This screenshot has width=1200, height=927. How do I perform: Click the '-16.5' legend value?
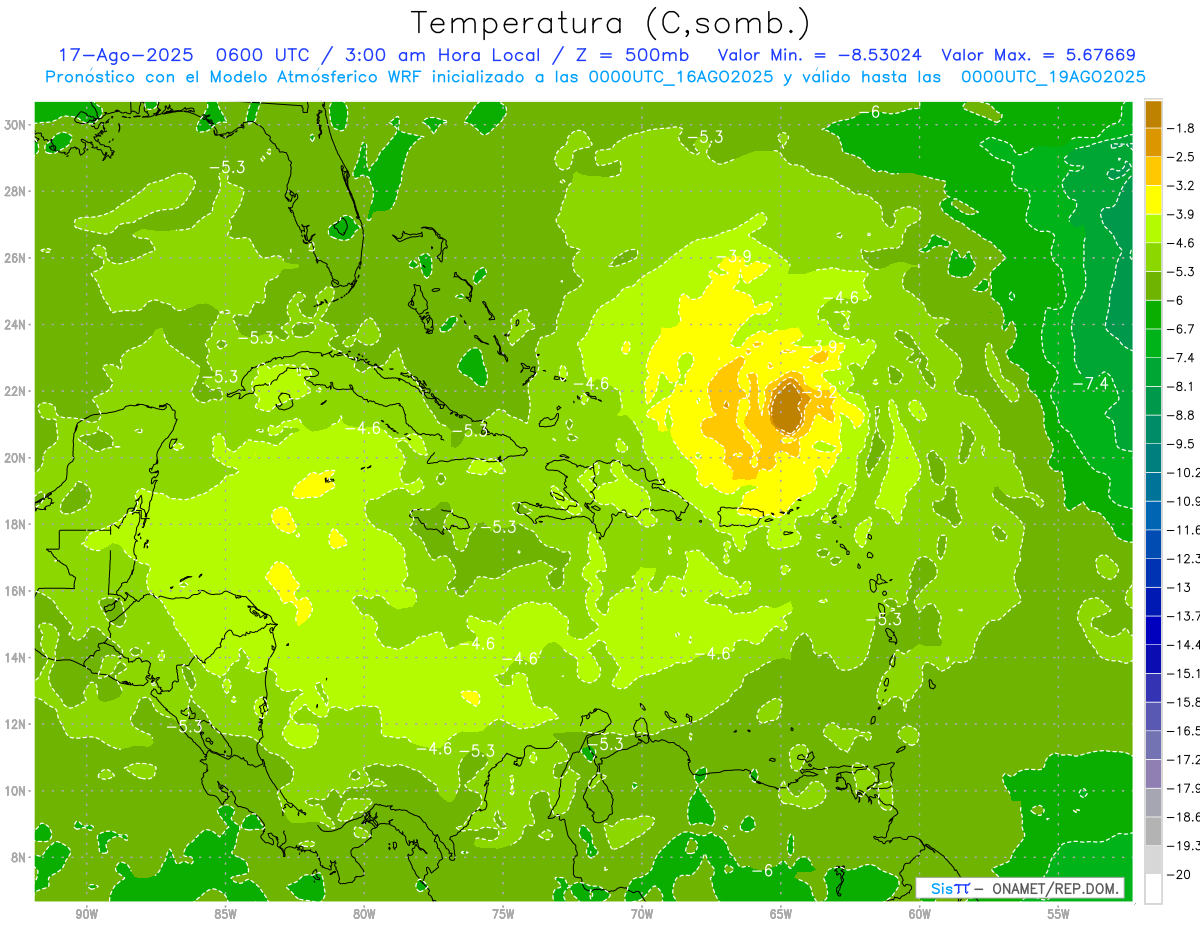(x=1184, y=730)
